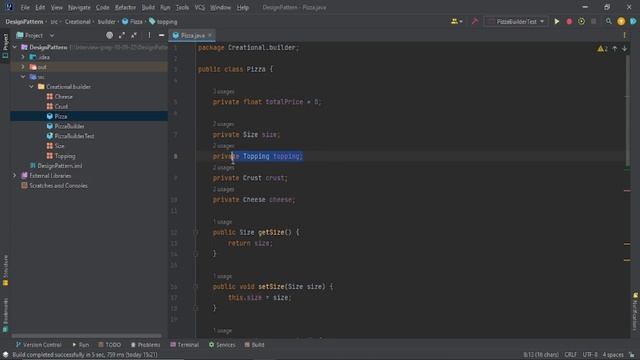The height and width of the screenshot is (360, 640).
Task: Run with coverage icon in toolbar
Action: click(581, 22)
